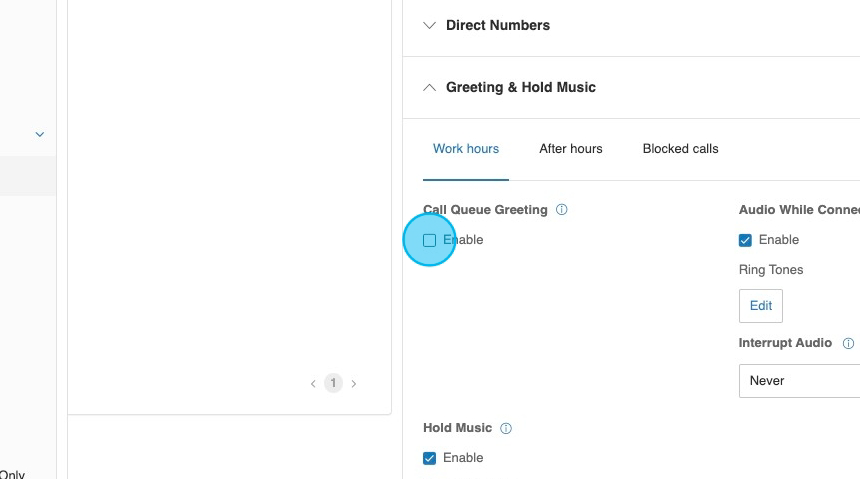The image size is (860, 479).
Task: Select the Work hours tab
Action: point(465,149)
